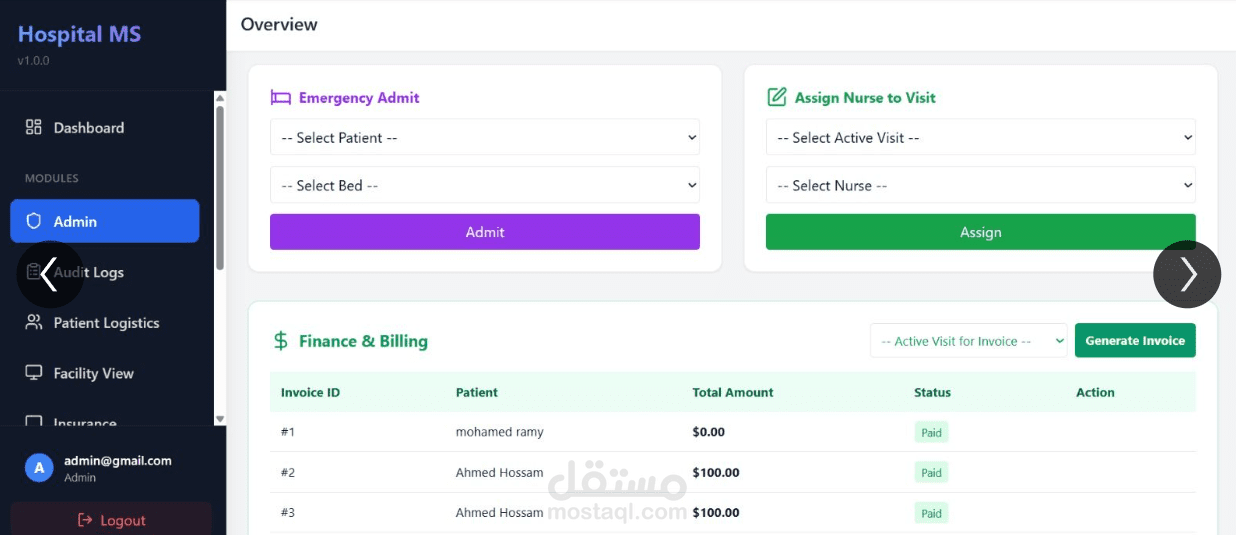Choose Active Visit for Invoice dropdown
1236x535 pixels.
click(x=968, y=341)
